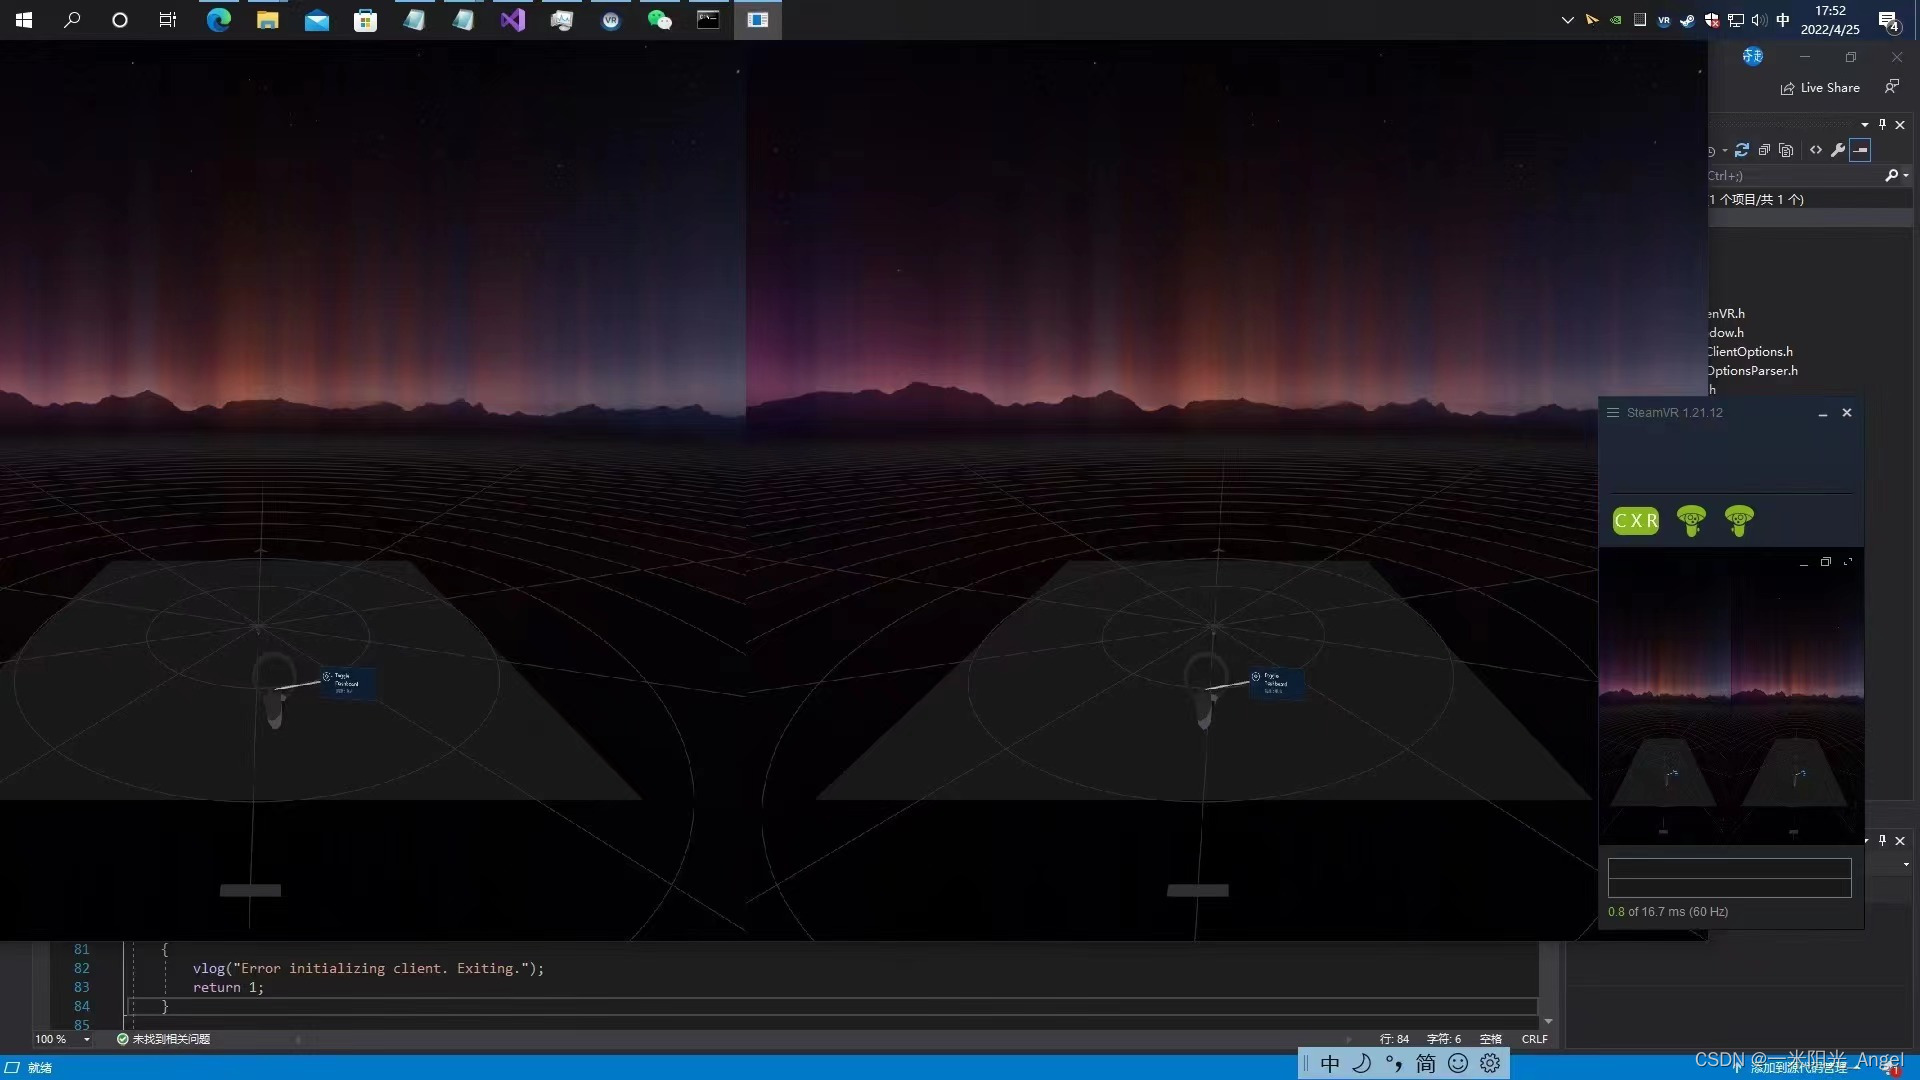Toggle IME half/full width moon icon
Image resolution: width=1920 pixels, height=1080 pixels.
(x=1362, y=1064)
